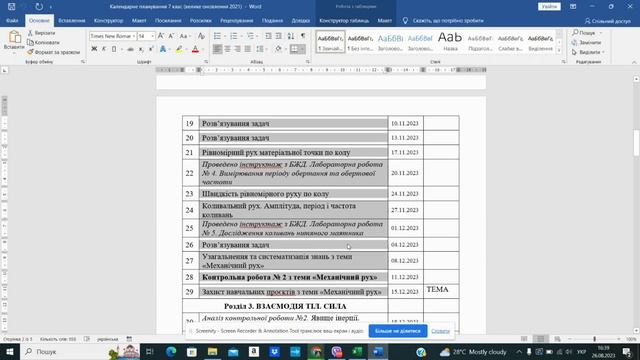Screen dimensions: 640x360
Task: Click Copy (Копіювати) command
Action: [43, 42]
